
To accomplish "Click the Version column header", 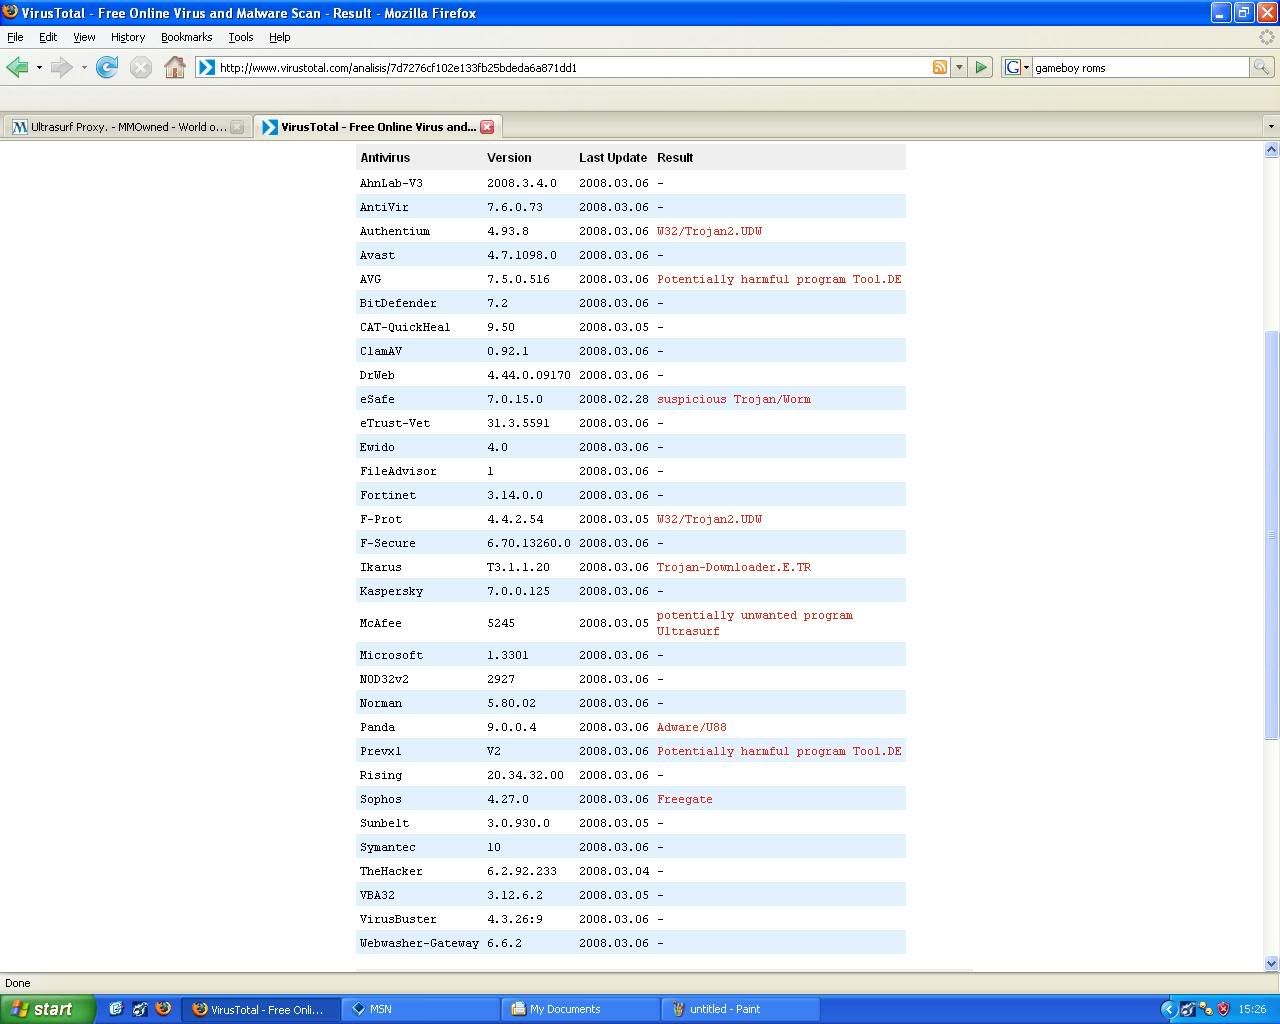I will 509,158.
